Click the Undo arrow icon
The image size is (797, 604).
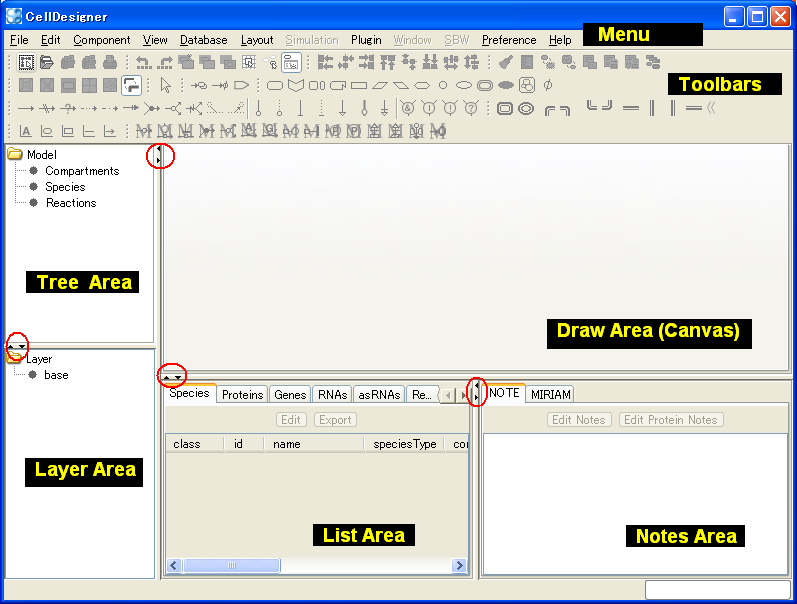[x=144, y=63]
